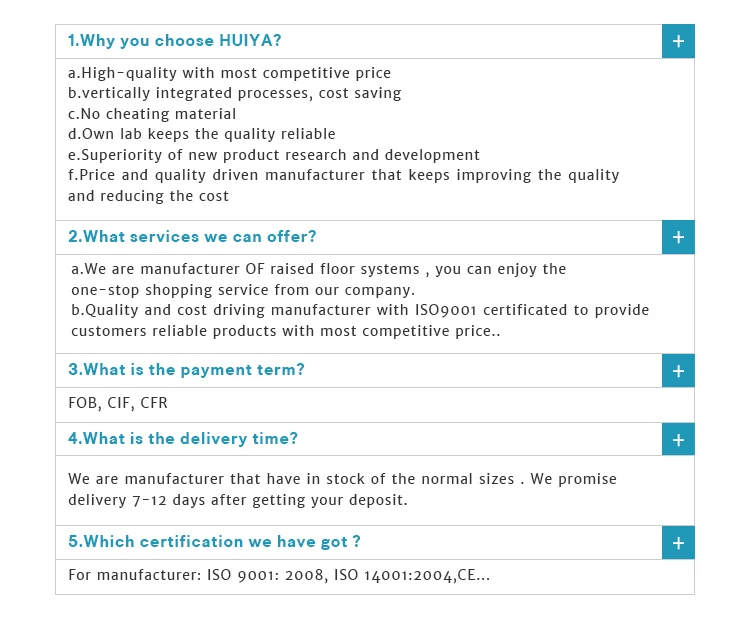Image resolution: width=750 pixels, height=622 pixels.
Task: Click the 'delivery 7-12 days' answer line
Action: [237, 500]
